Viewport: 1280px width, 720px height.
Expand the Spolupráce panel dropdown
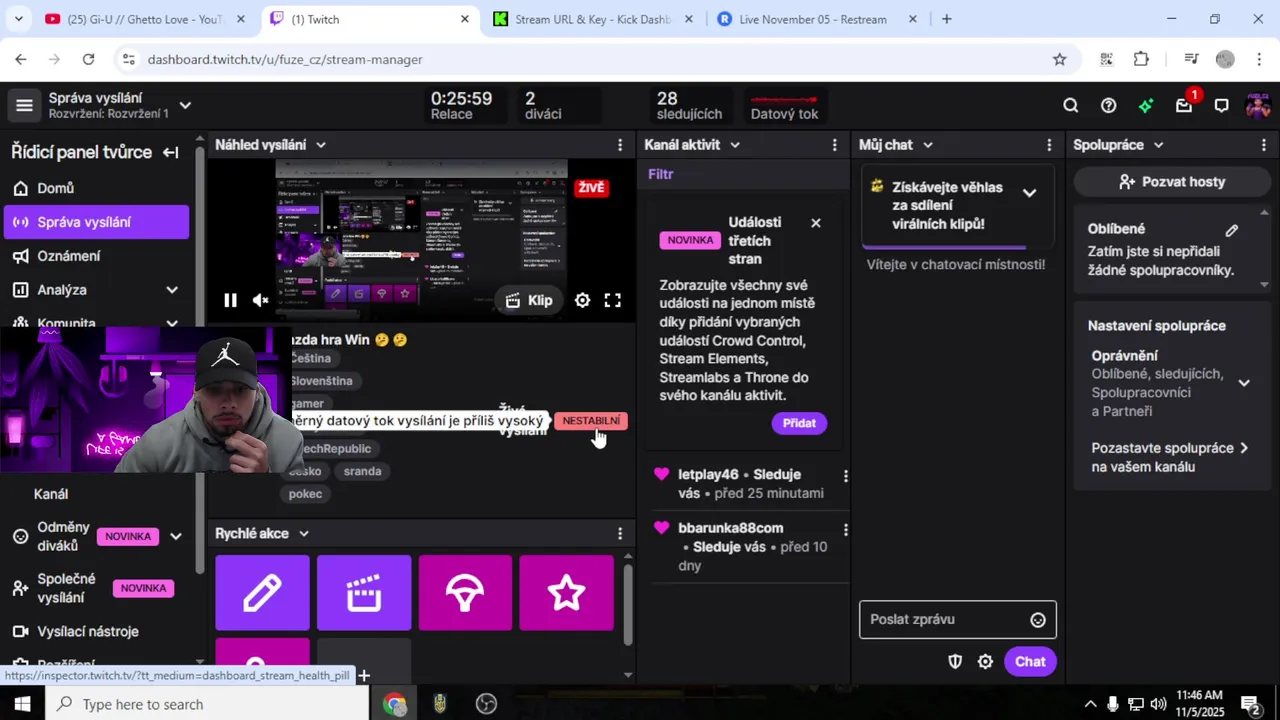point(1159,145)
